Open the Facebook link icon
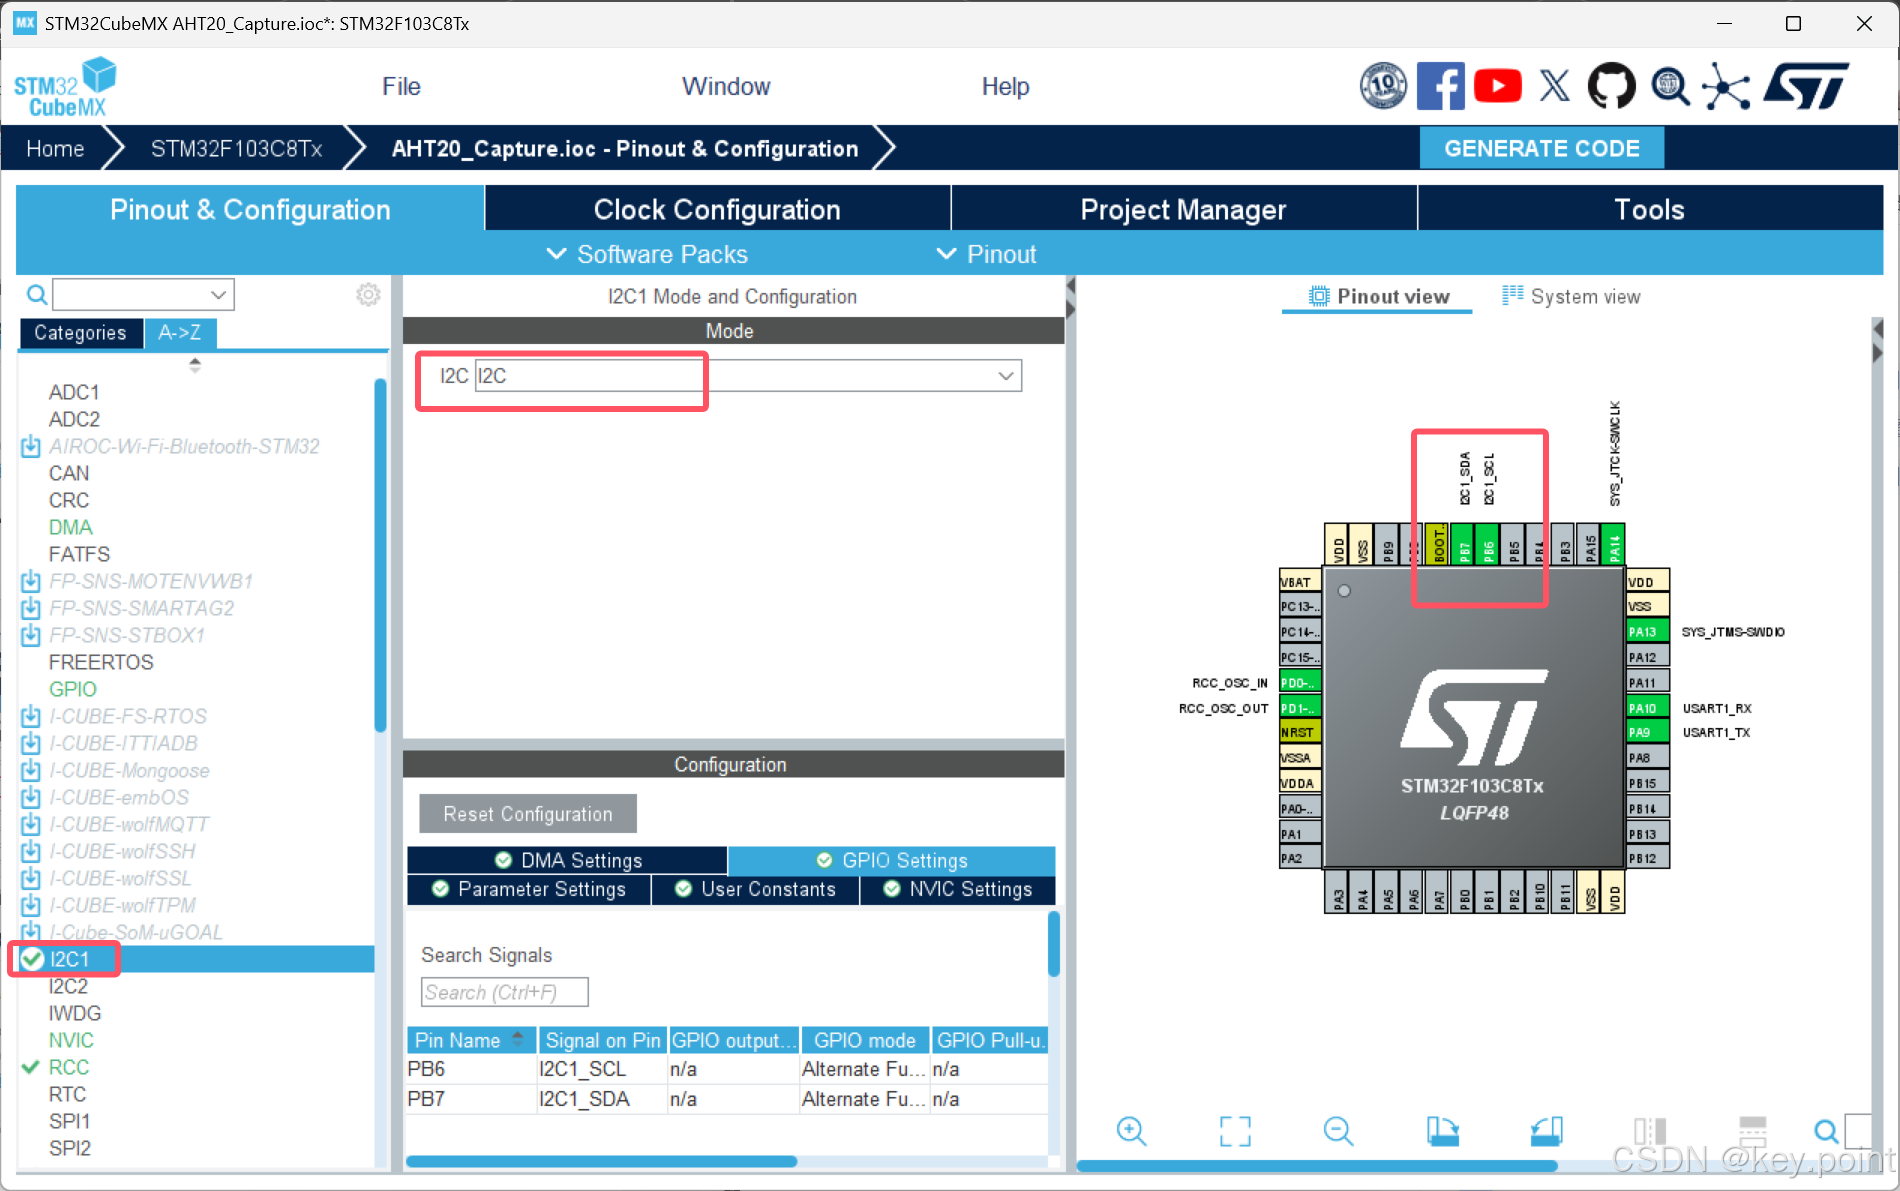Image resolution: width=1900 pixels, height=1191 pixels. tap(1440, 86)
